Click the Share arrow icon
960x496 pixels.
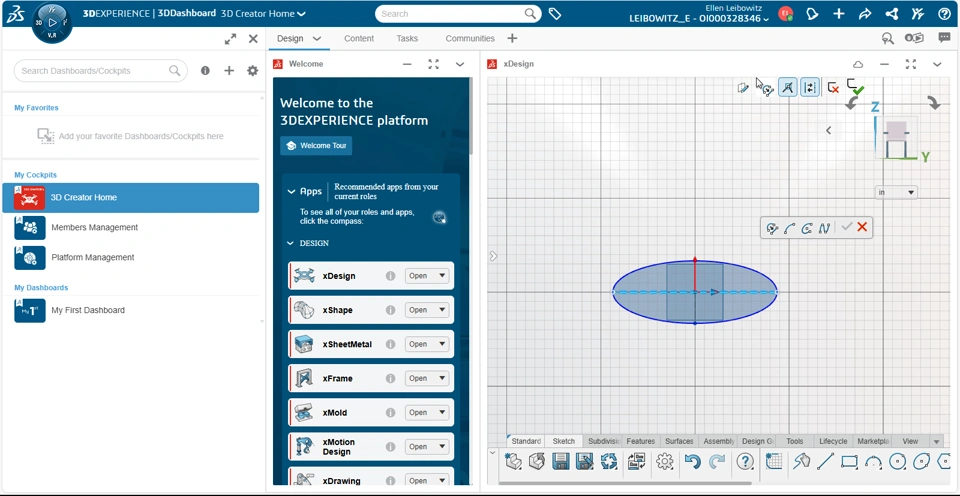point(864,13)
